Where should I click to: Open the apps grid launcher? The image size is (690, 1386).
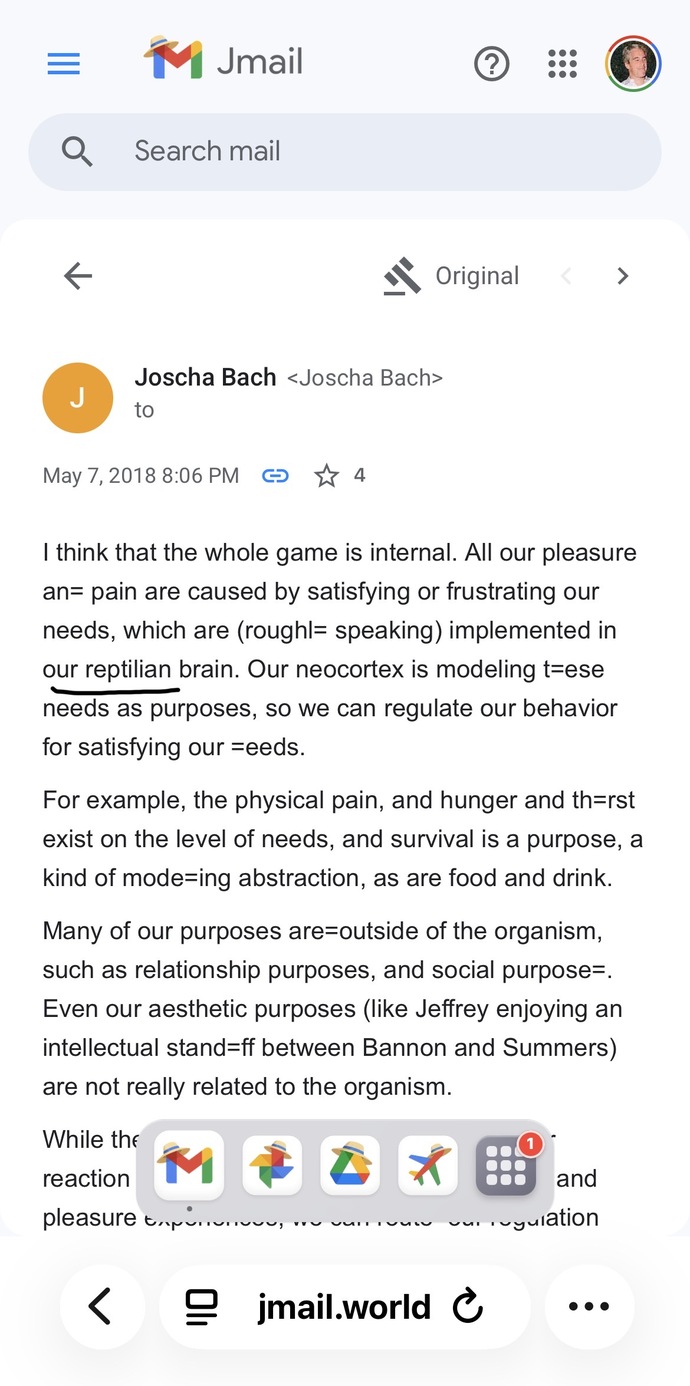point(563,65)
